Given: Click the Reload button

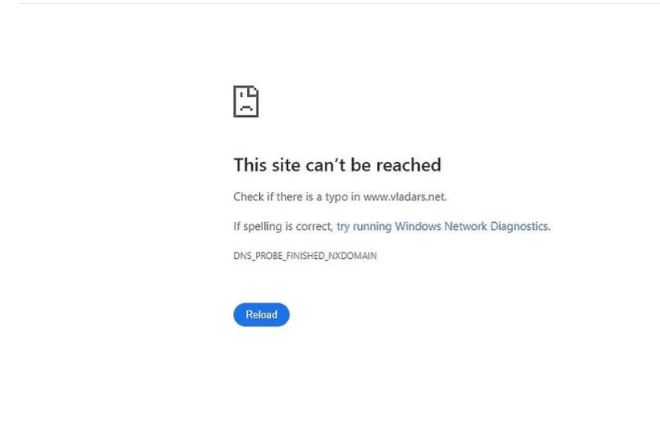Looking at the screenshot, I should [x=261, y=314].
